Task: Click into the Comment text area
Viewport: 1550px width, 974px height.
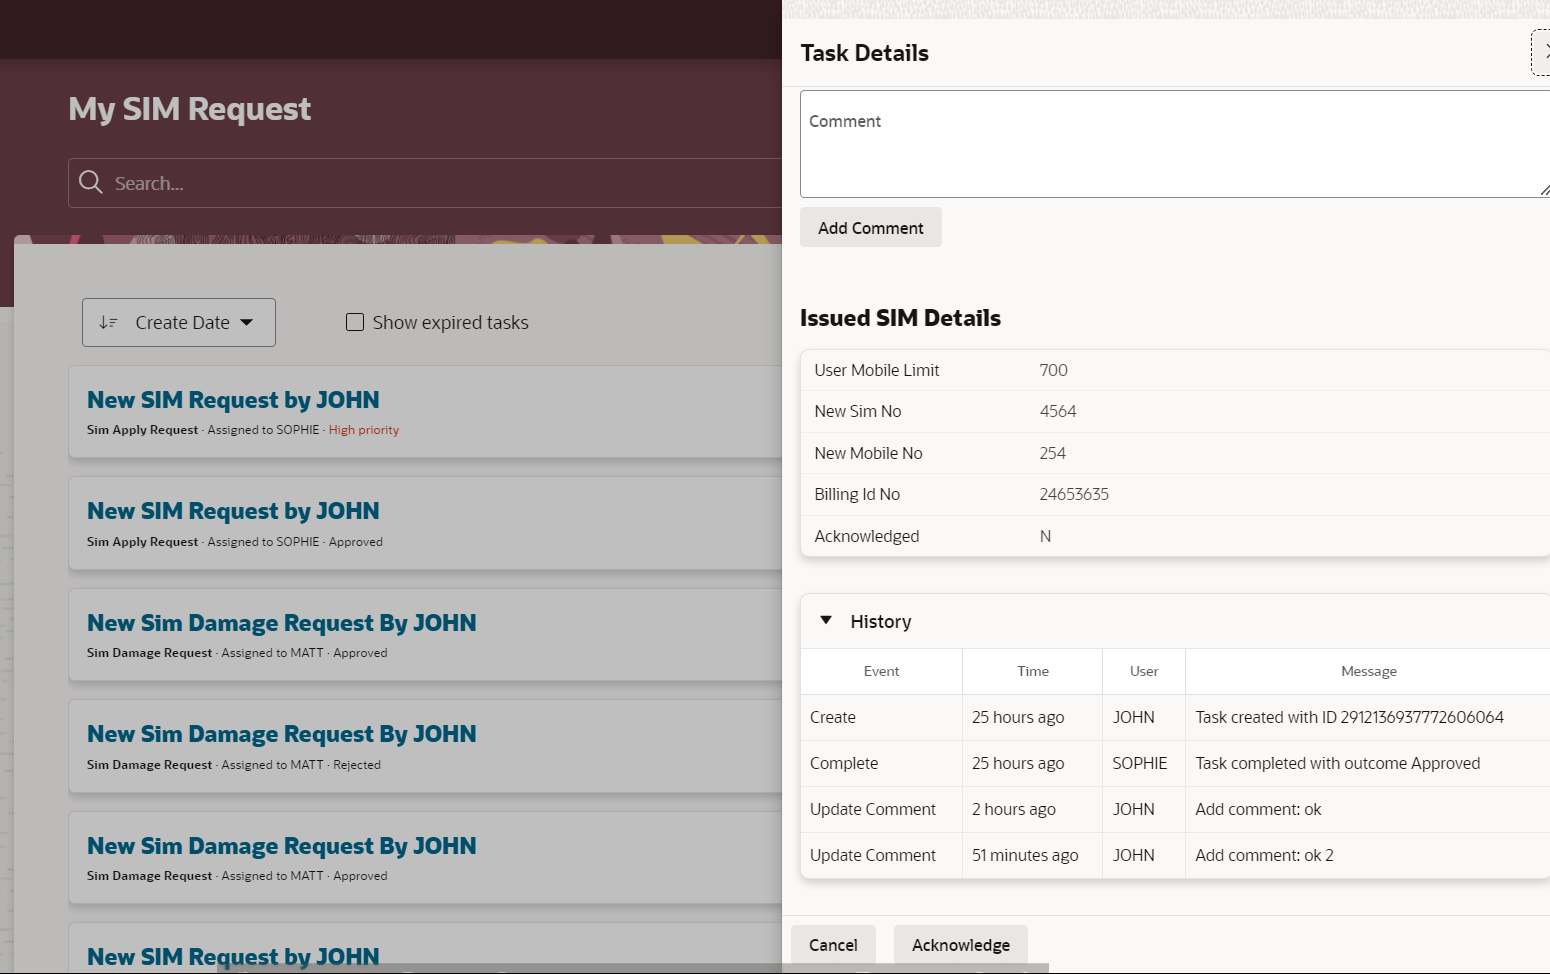Action: tap(1175, 144)
